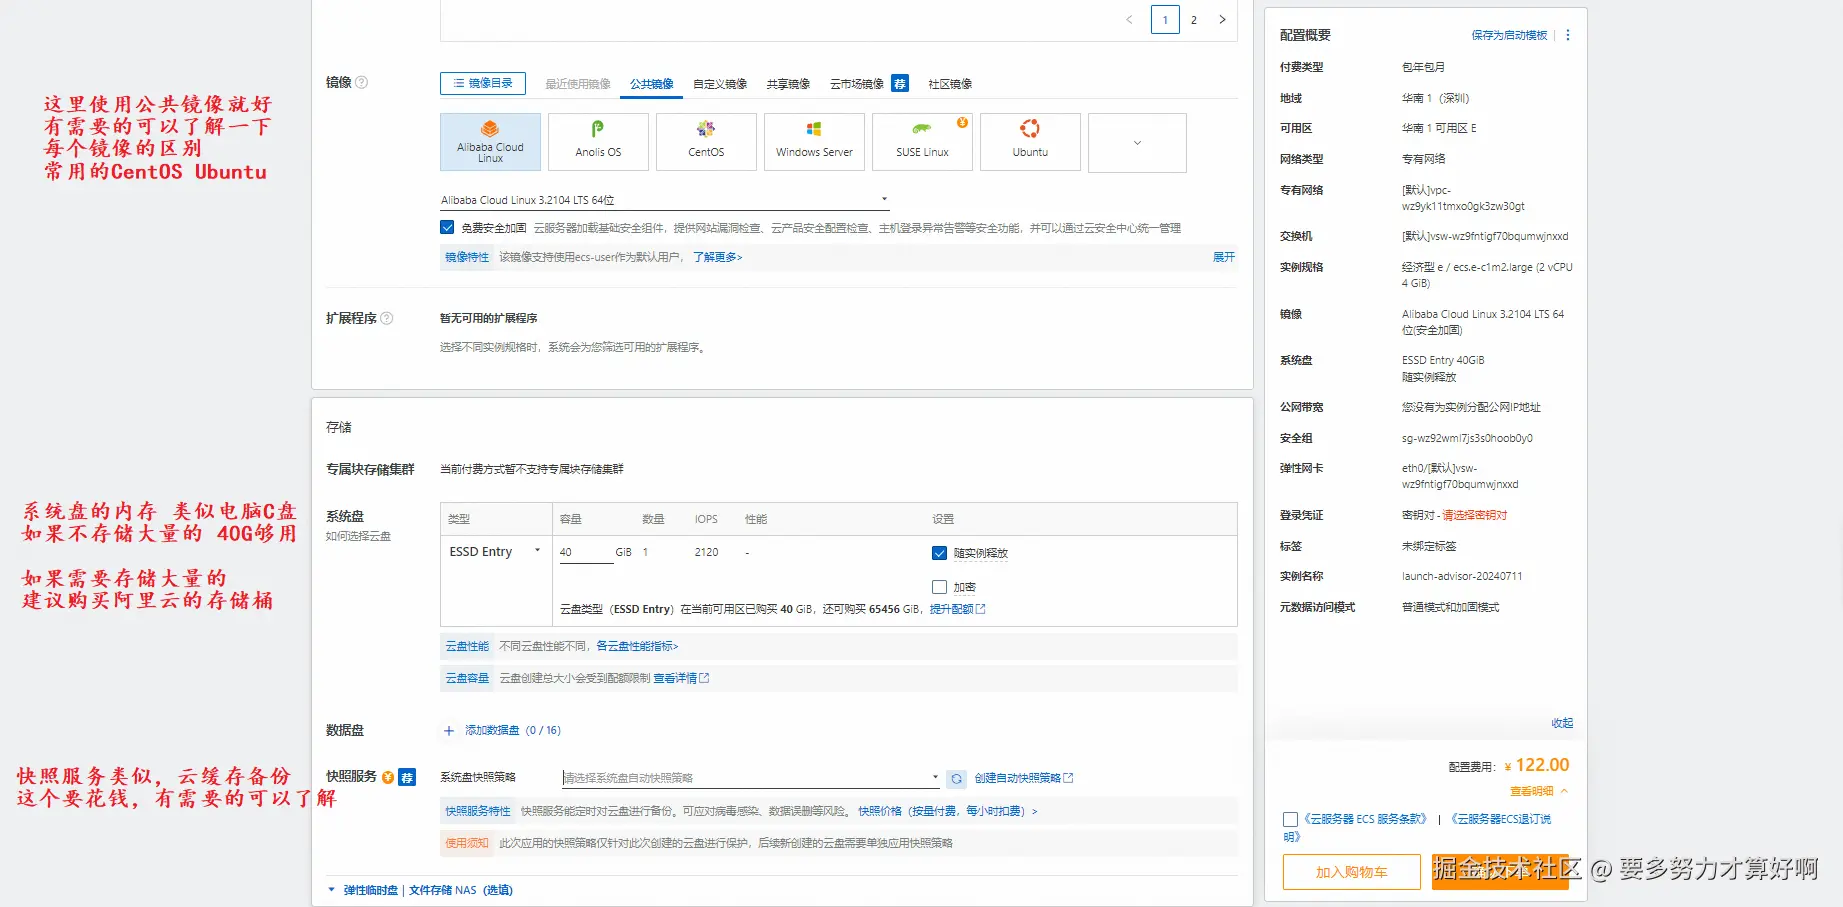Click security group sg-wz92wml7js3s0hoob0y0
Image resolution: width=1843 pixels, height=907 pixels.
pyautogui.click(x=1467, y=438)
